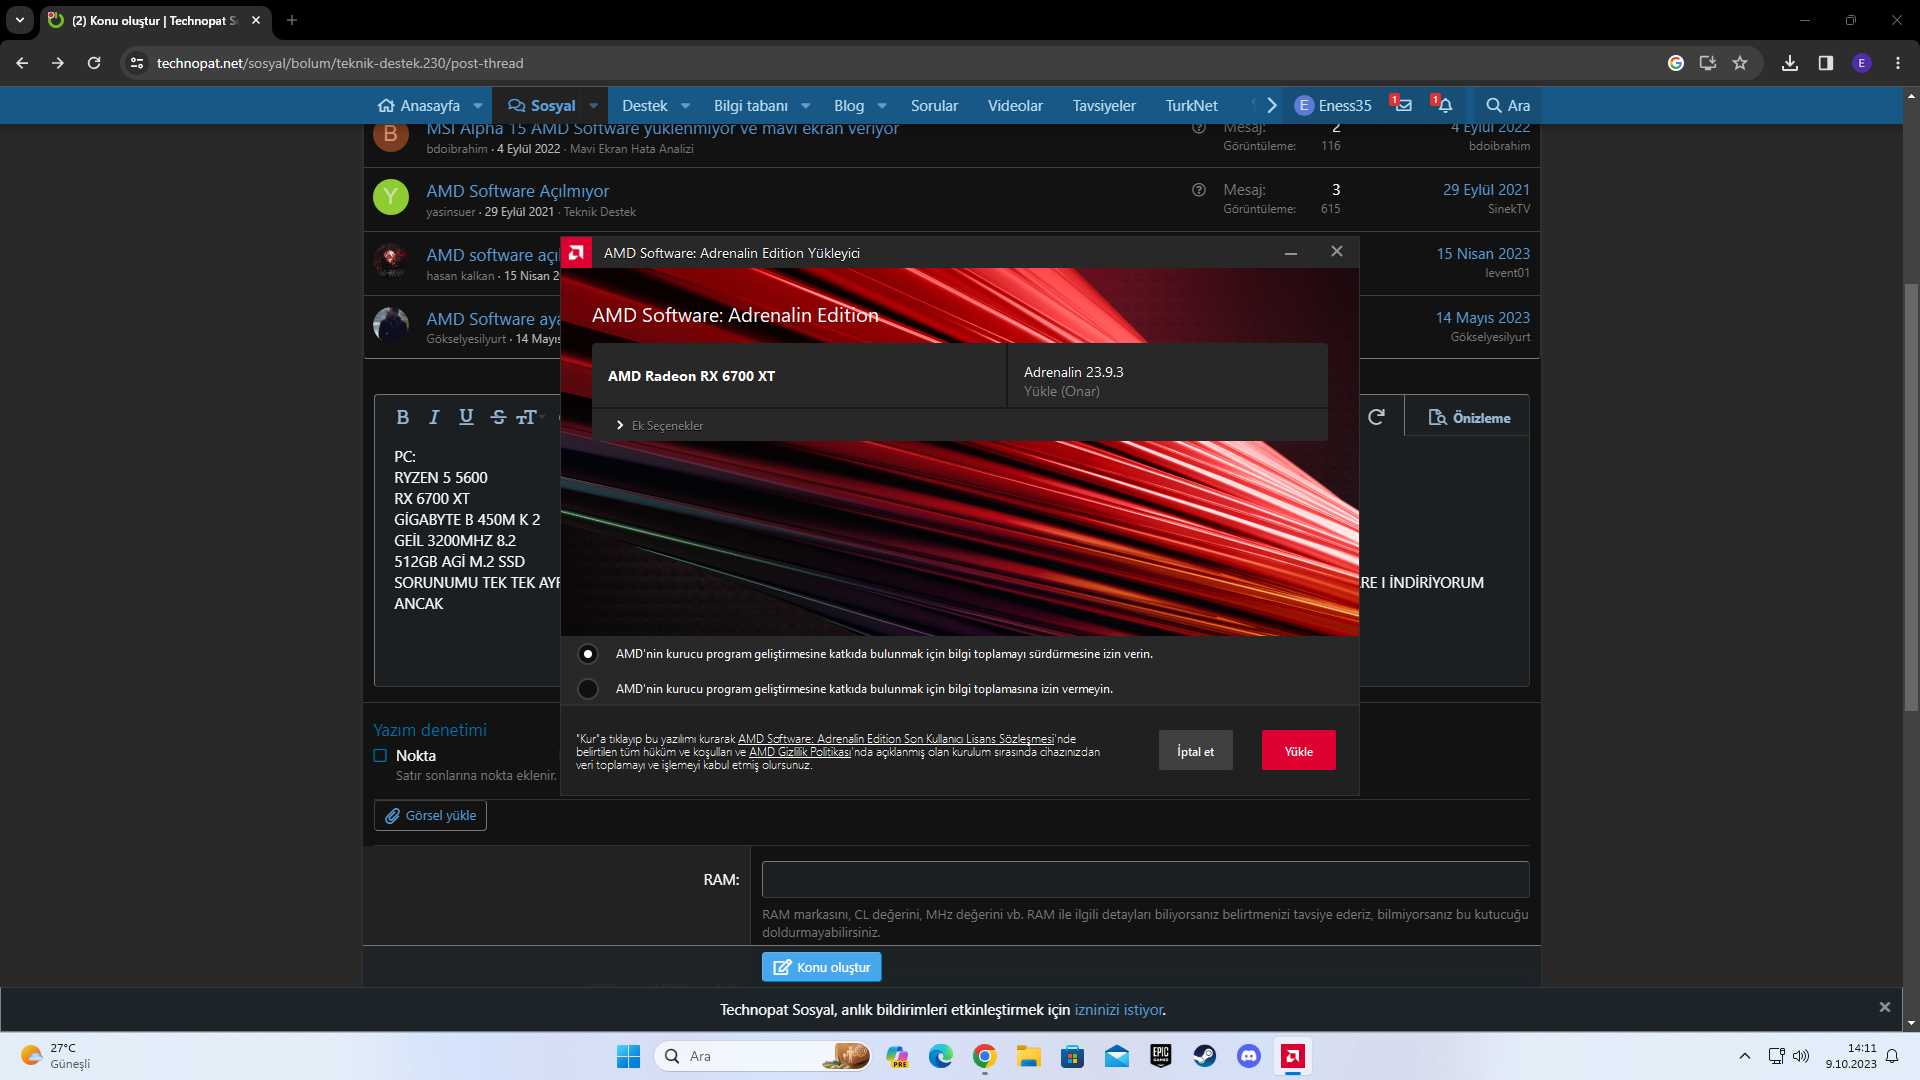
Task: Apply strikethrough formatting icon
Action: (x=498, y=418)
